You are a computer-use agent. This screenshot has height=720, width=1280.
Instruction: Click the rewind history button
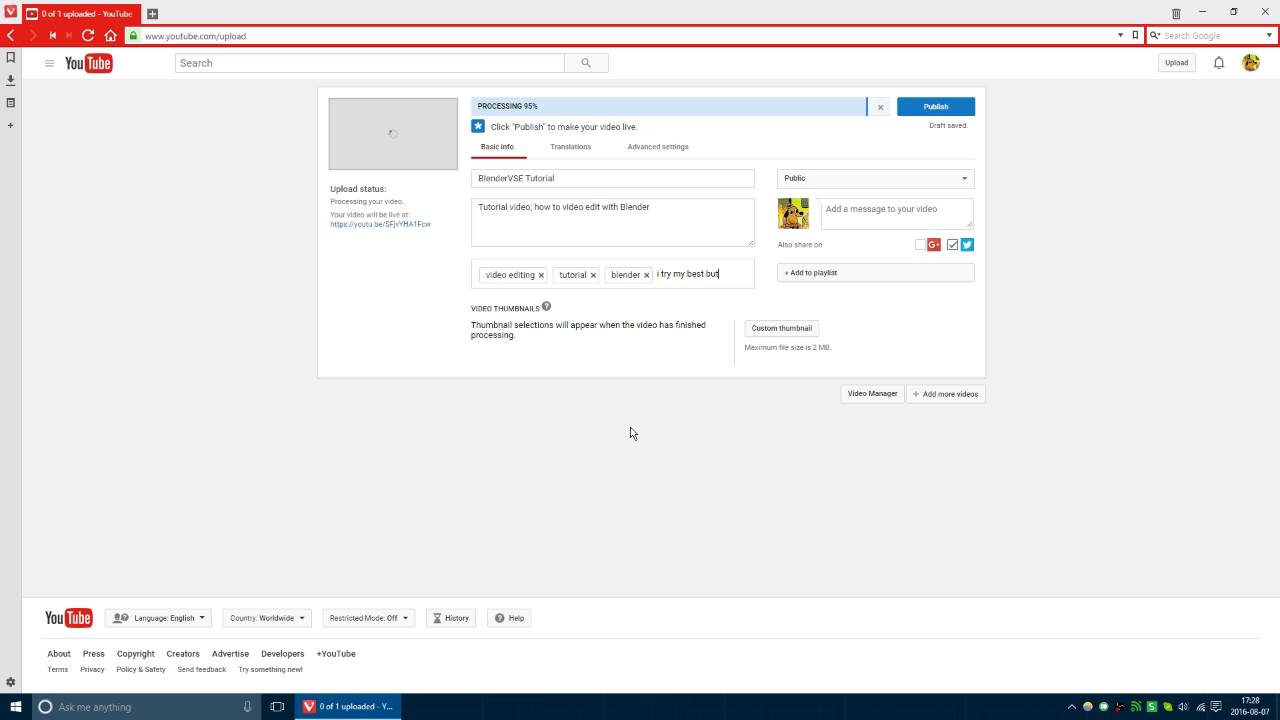[52, 35]
